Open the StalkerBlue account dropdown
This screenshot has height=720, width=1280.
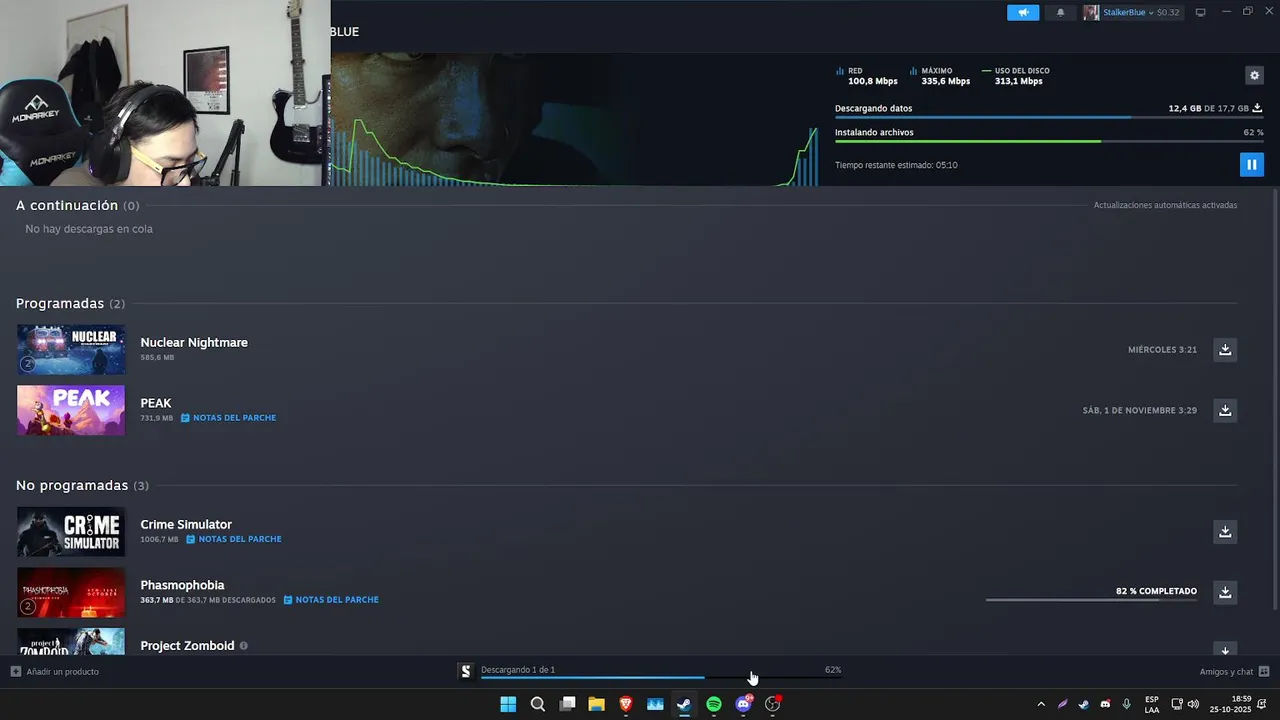tap(1131, 12)
